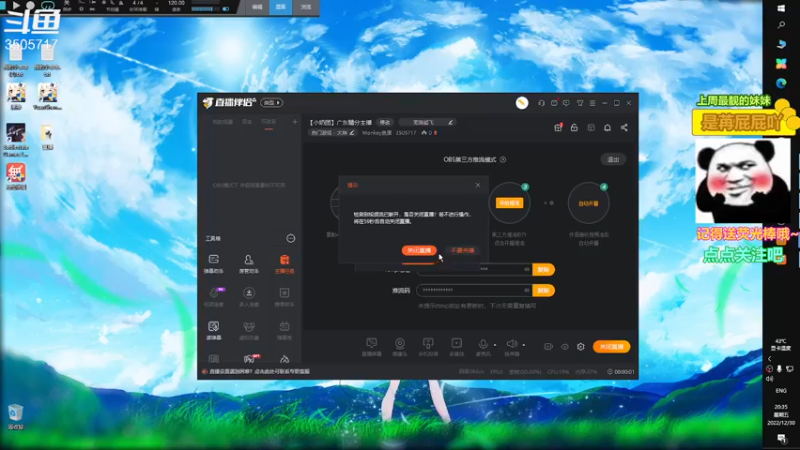Click the orange start streaming button in circle 3
Viewport: 800px width, 450px height.
tap(509, 203)
